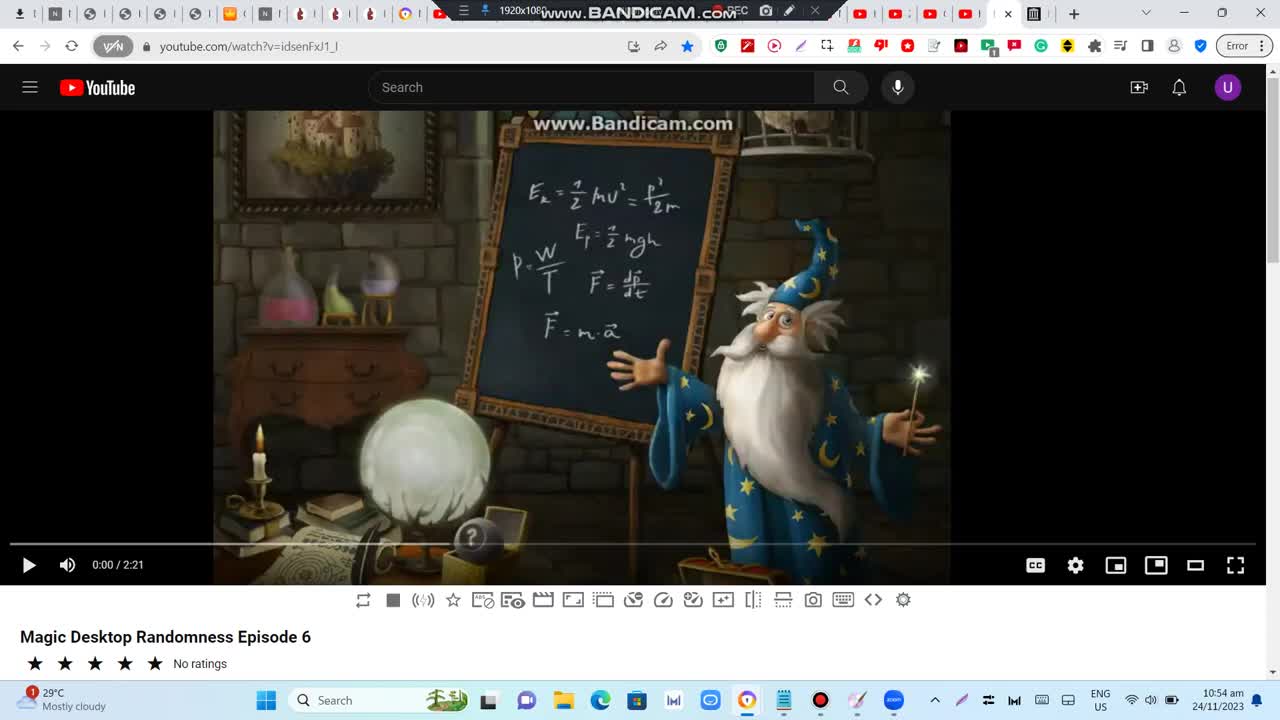Click the Magic Desktop Randomness Episode 6 title
Viewport: 1280px width, 720px height.
pyautogui.click(x=165, y=637)
